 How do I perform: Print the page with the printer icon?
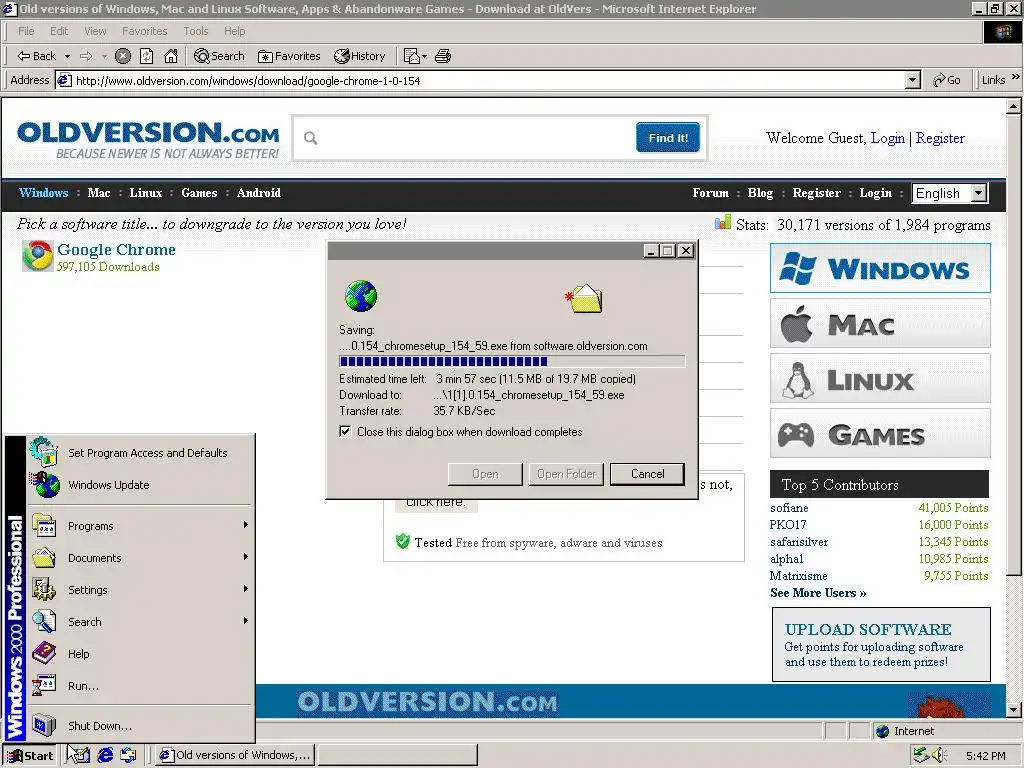[x=443, y=56]
